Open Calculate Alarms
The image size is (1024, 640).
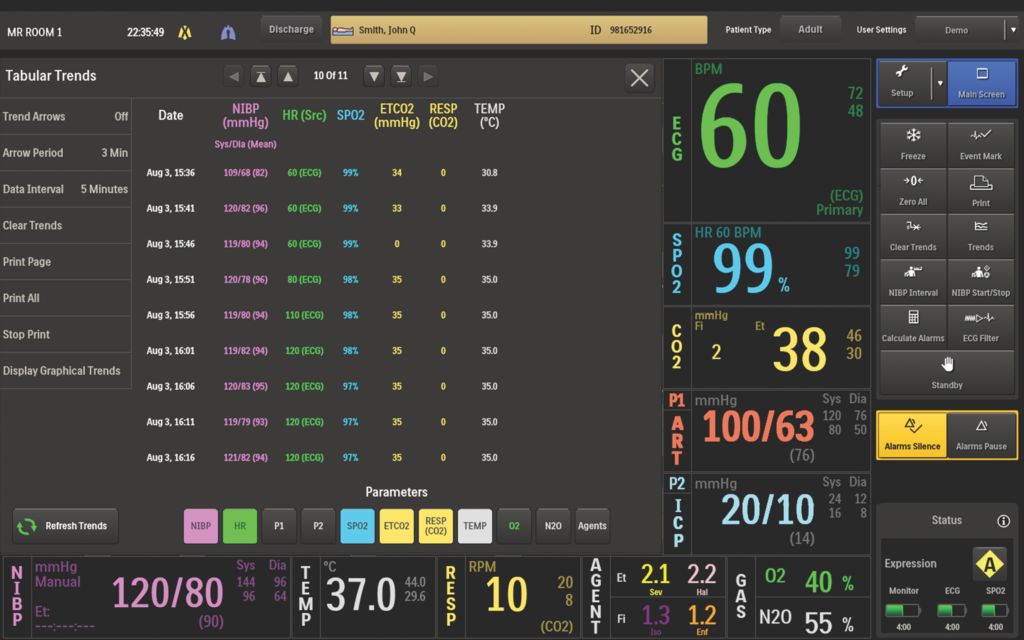(x=912, y=327)
